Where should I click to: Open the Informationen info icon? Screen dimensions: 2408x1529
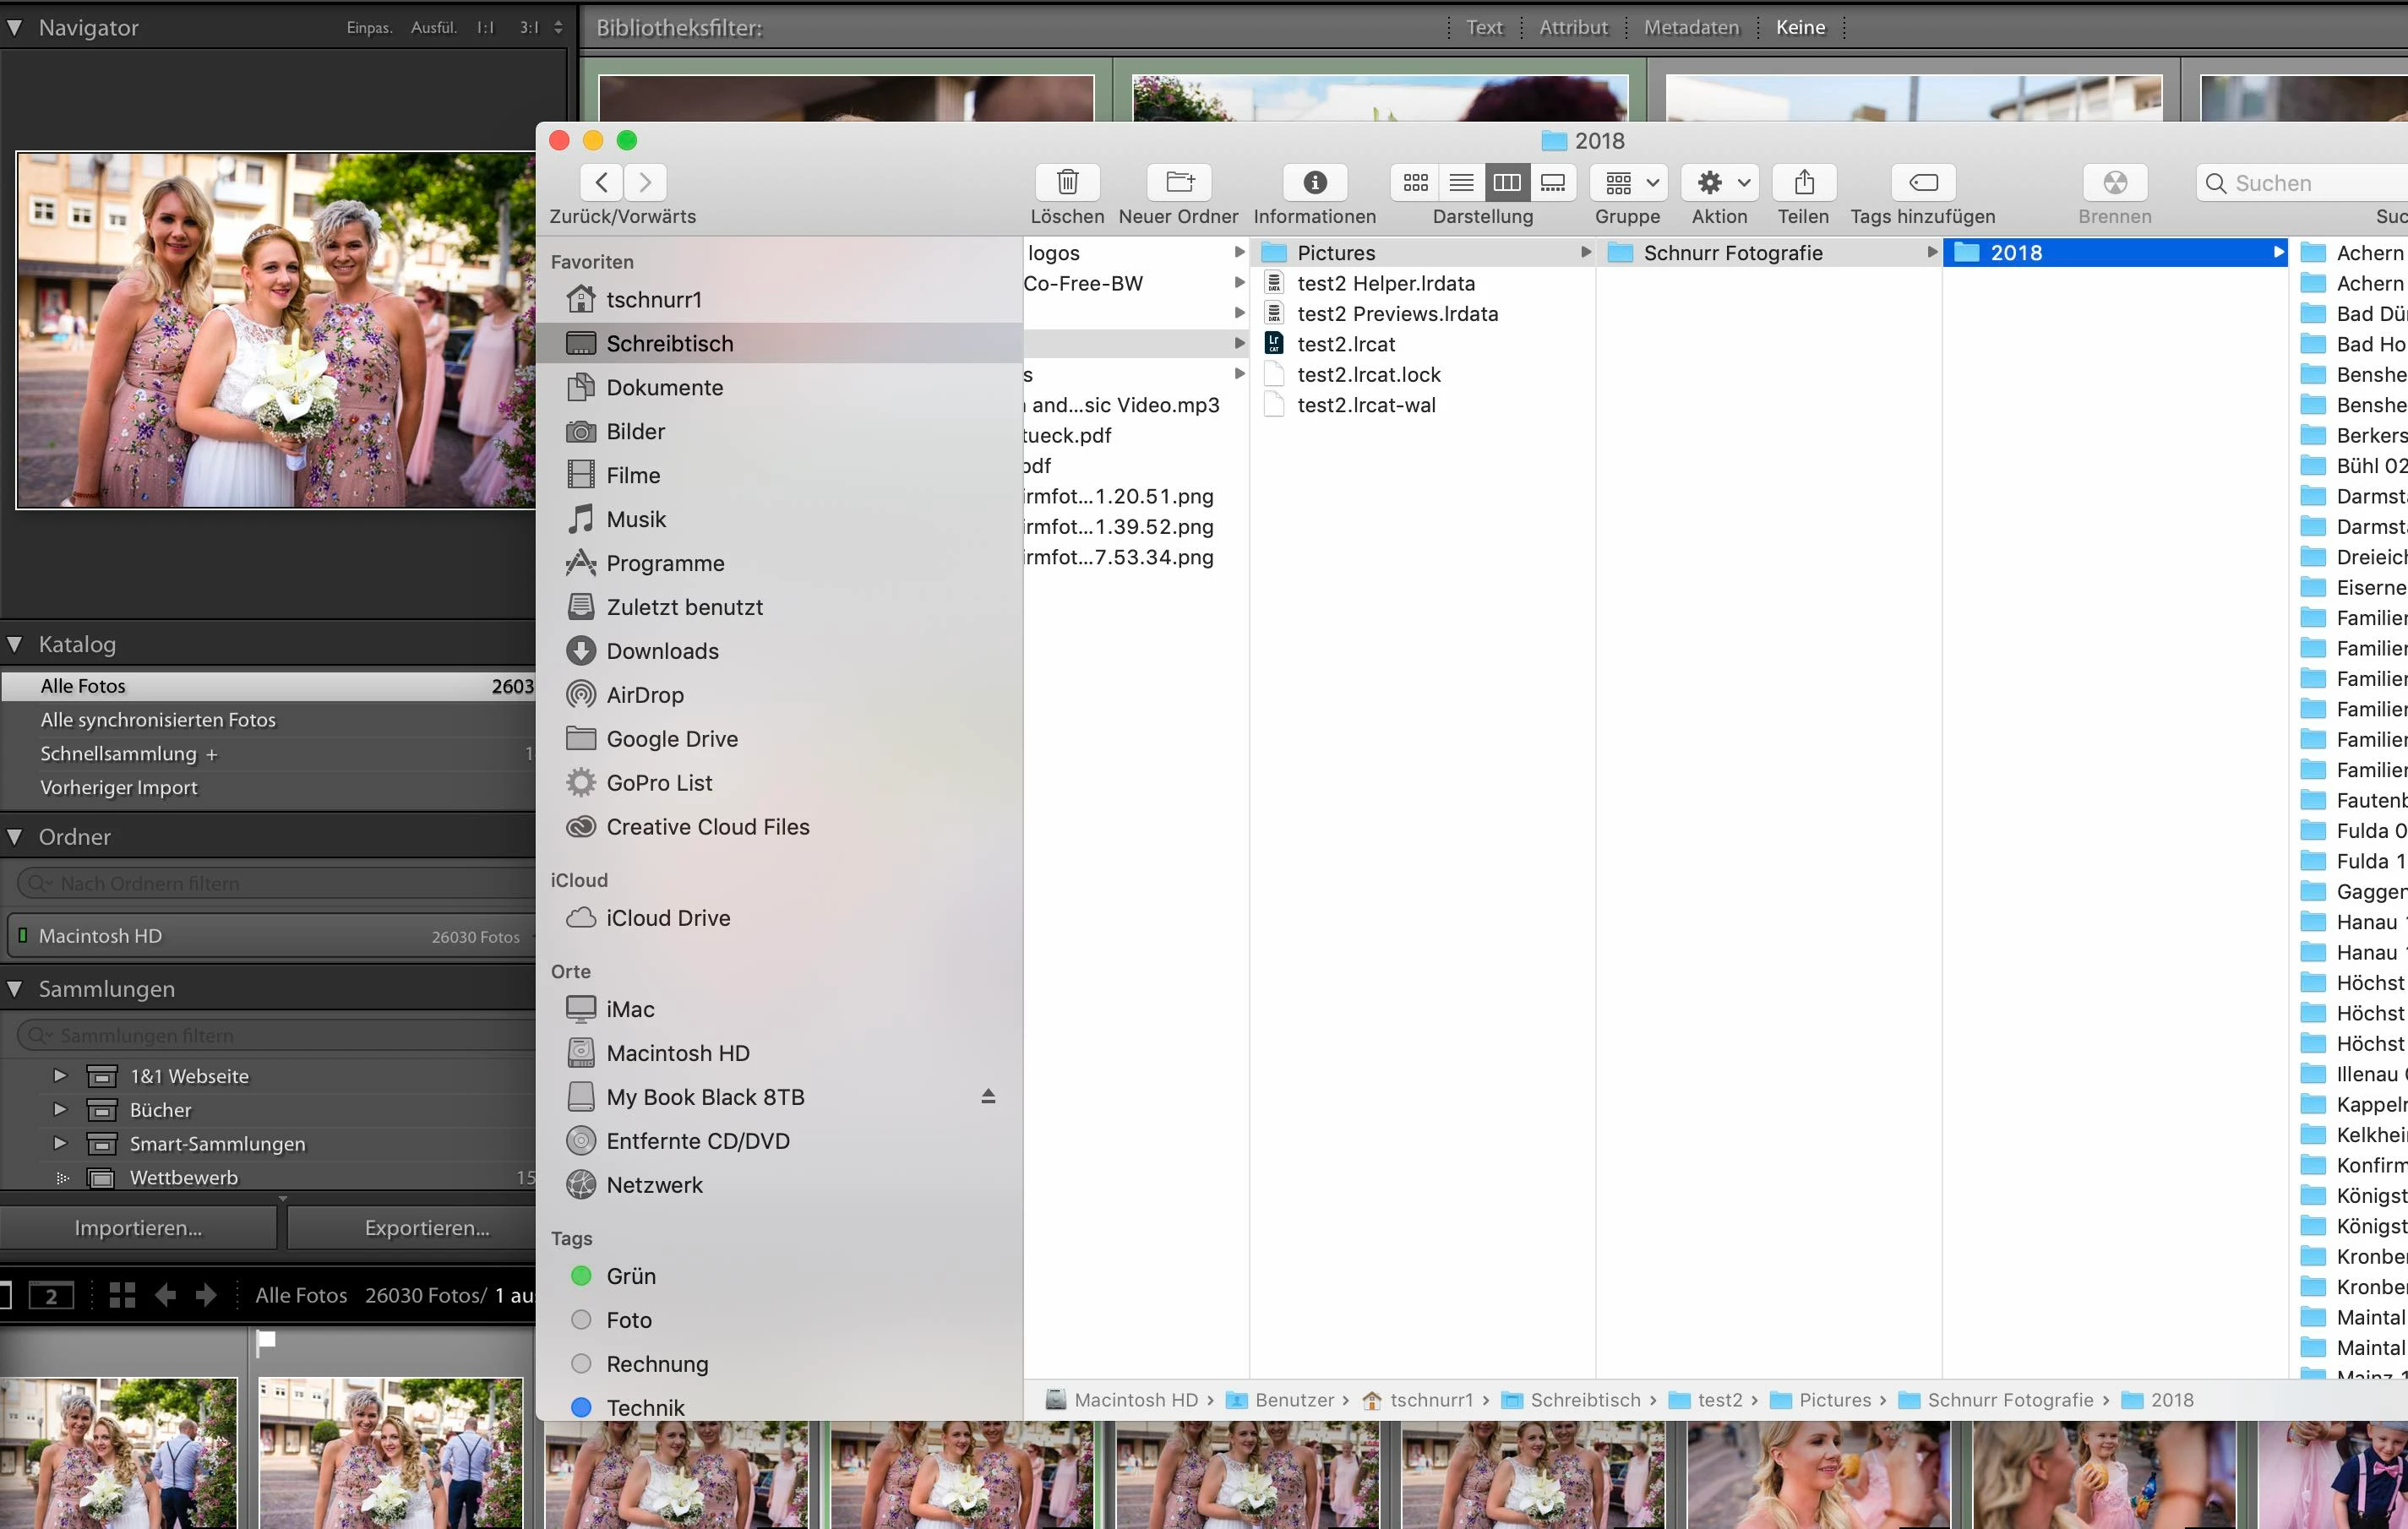1314,182
